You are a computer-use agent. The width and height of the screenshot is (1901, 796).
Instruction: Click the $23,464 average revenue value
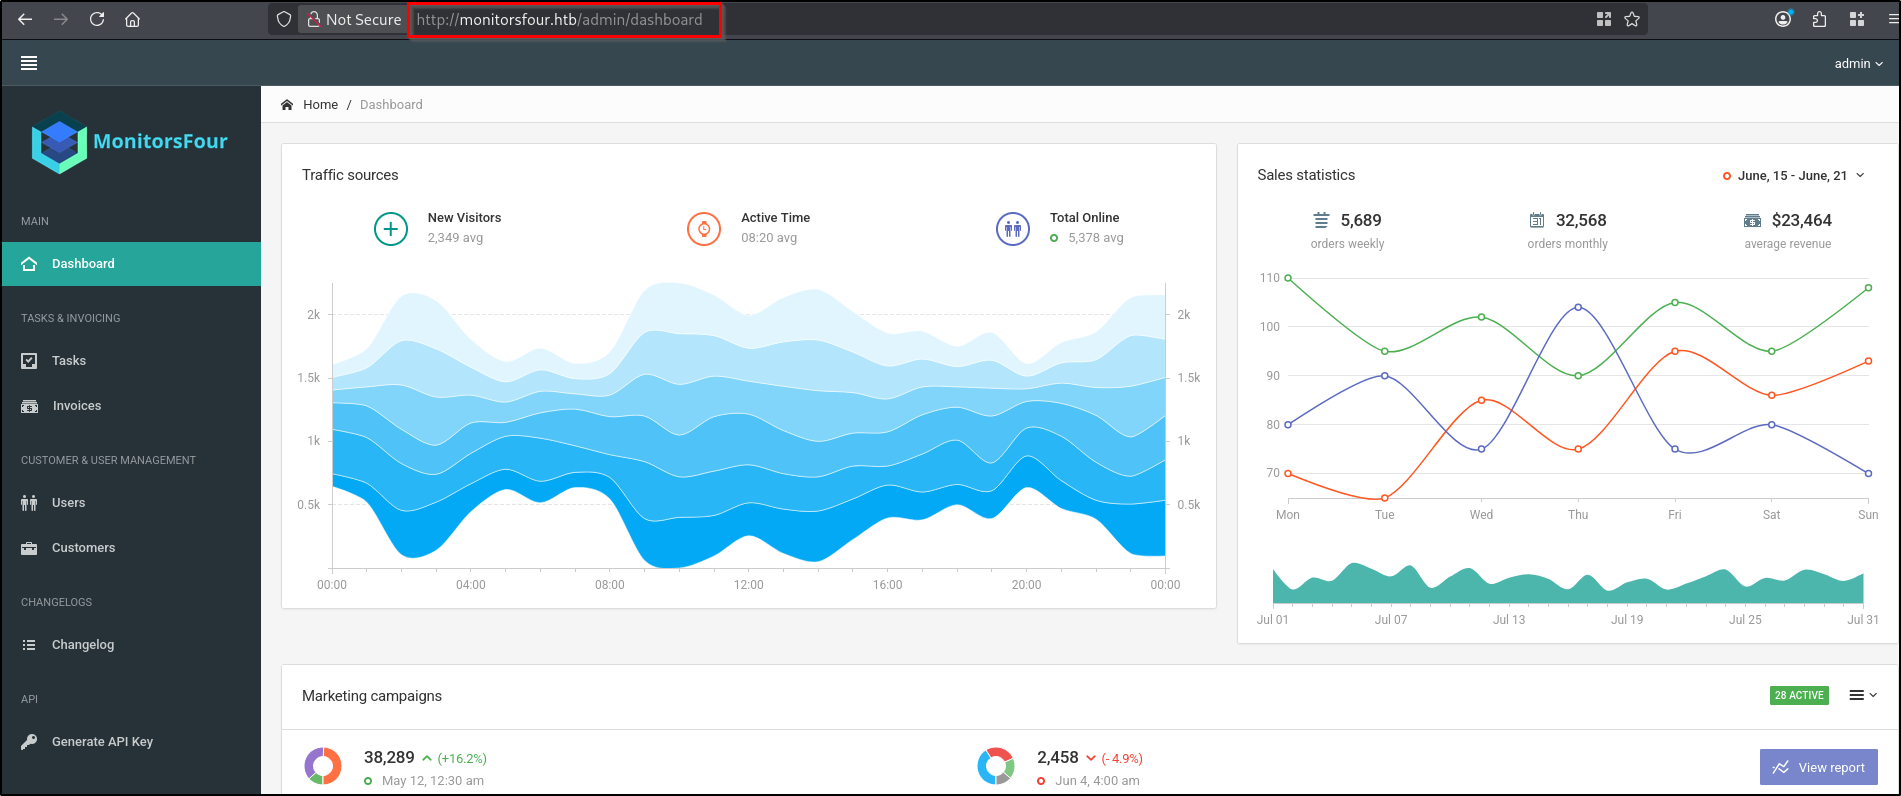coord(1802,220)
